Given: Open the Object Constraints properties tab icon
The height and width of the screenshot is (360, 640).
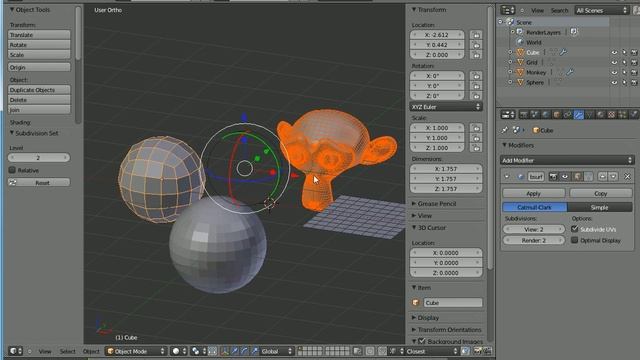Looking at the screenshot, I should pyautogui.click(x=567, y=115).
